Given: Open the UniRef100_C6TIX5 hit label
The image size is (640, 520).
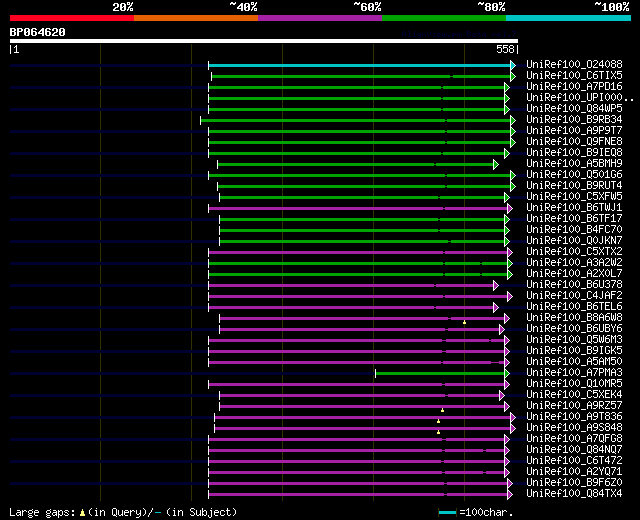Looking at the screenshot, I should click(x=574, y=76).
